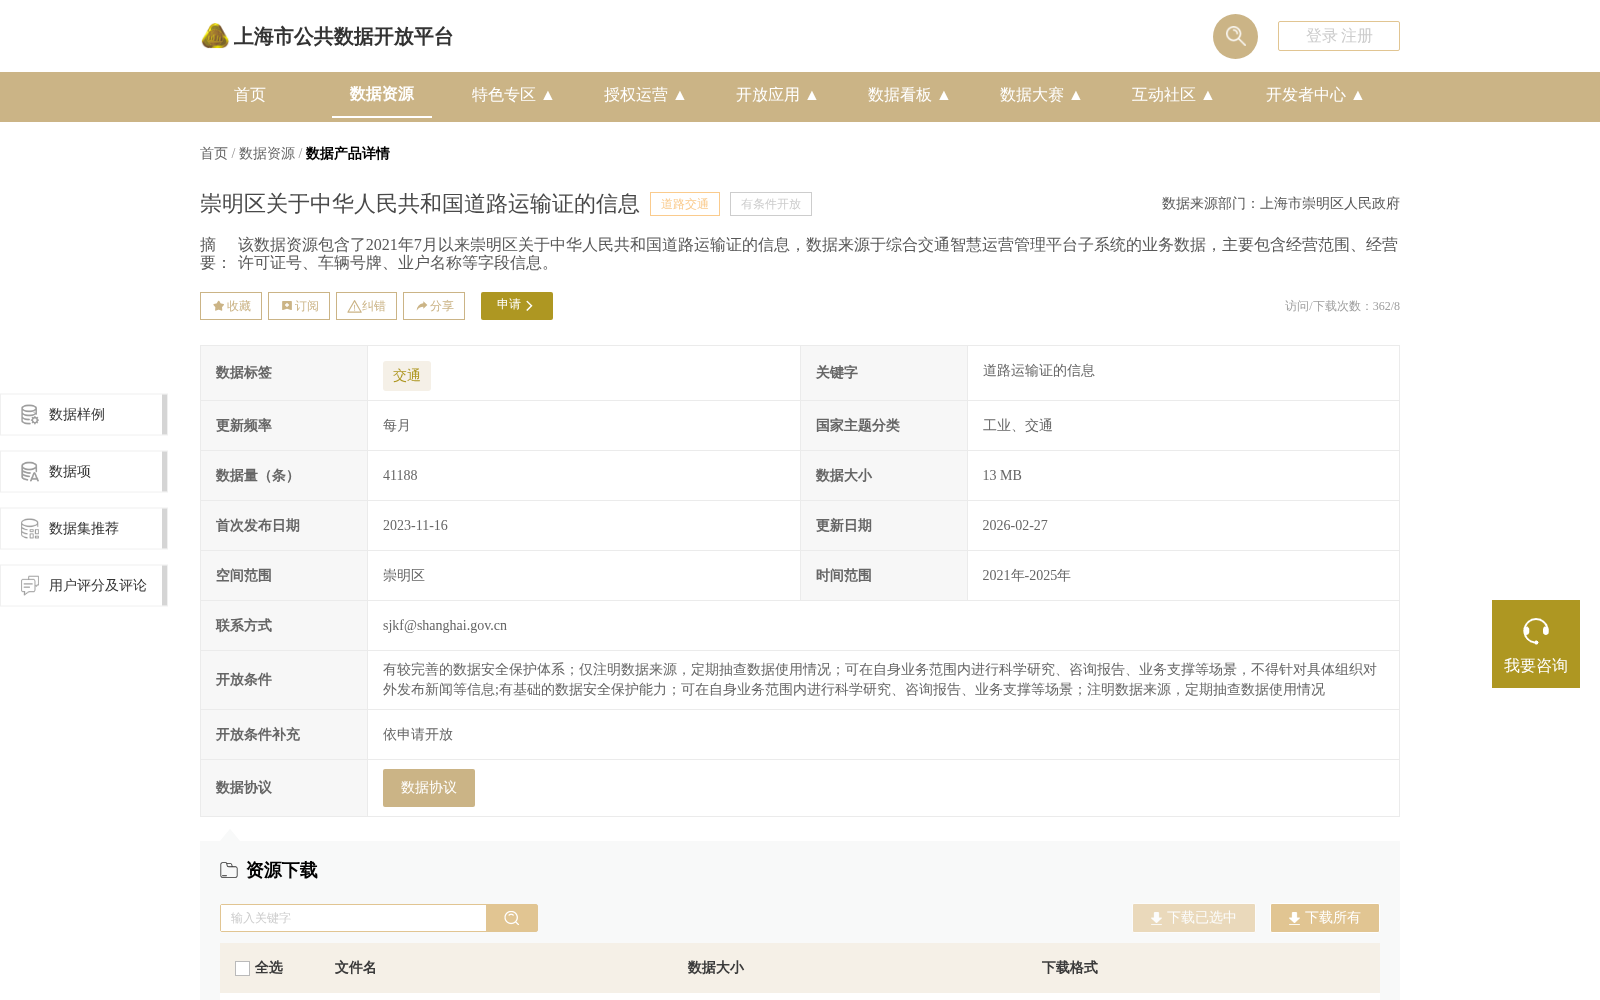
Task: Click the 道路交通 category tag
Action: pyautogui.click(x=685, y=204)
